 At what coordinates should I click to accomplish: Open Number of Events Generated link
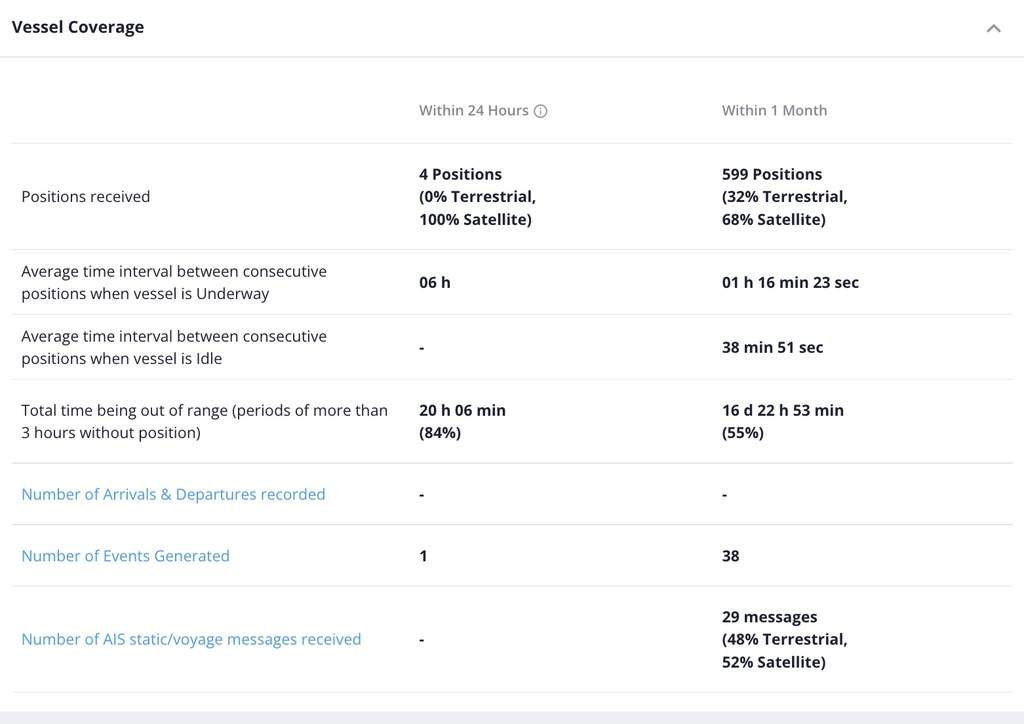(x=125, y=556)
